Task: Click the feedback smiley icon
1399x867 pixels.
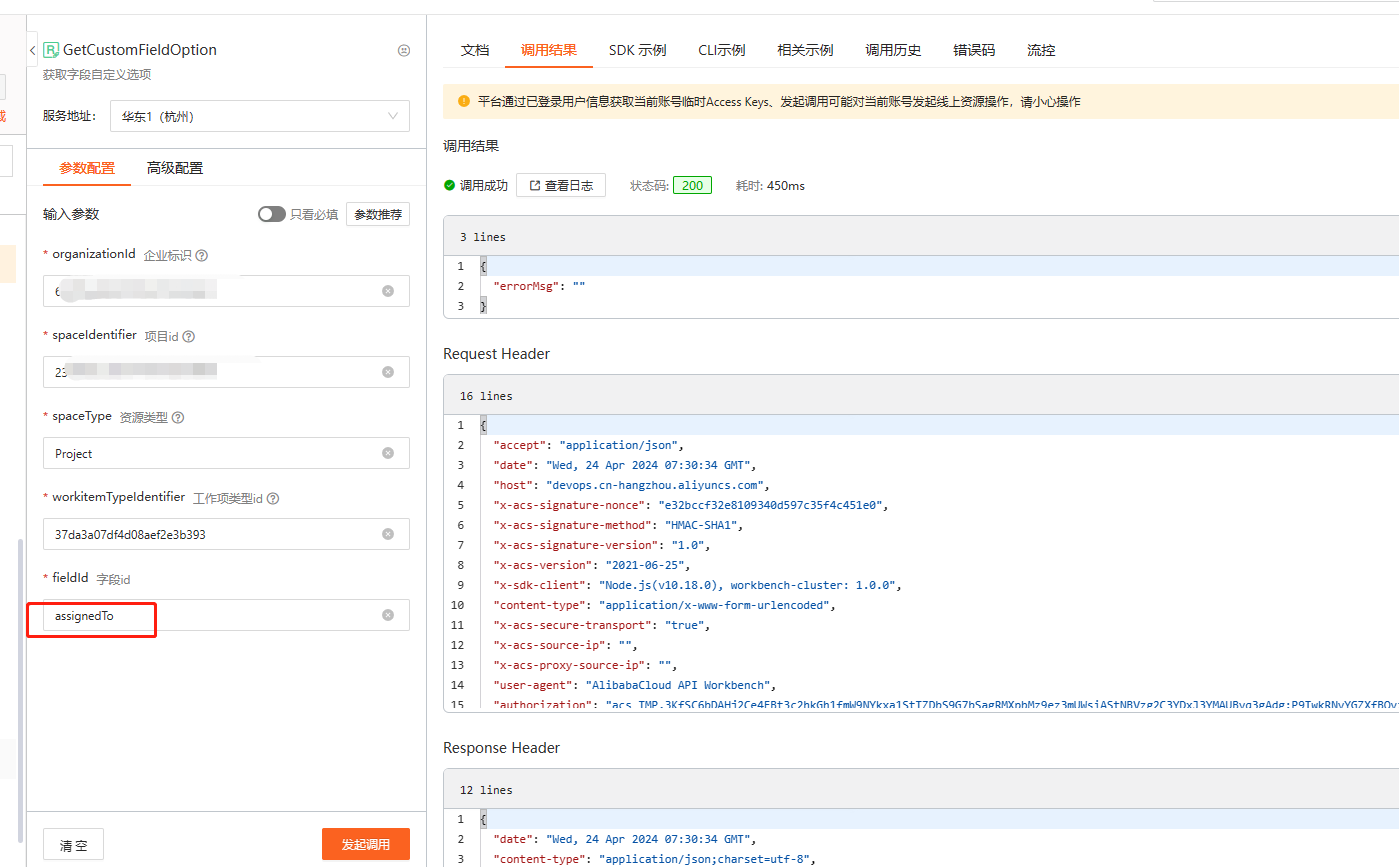Action: 404,50
